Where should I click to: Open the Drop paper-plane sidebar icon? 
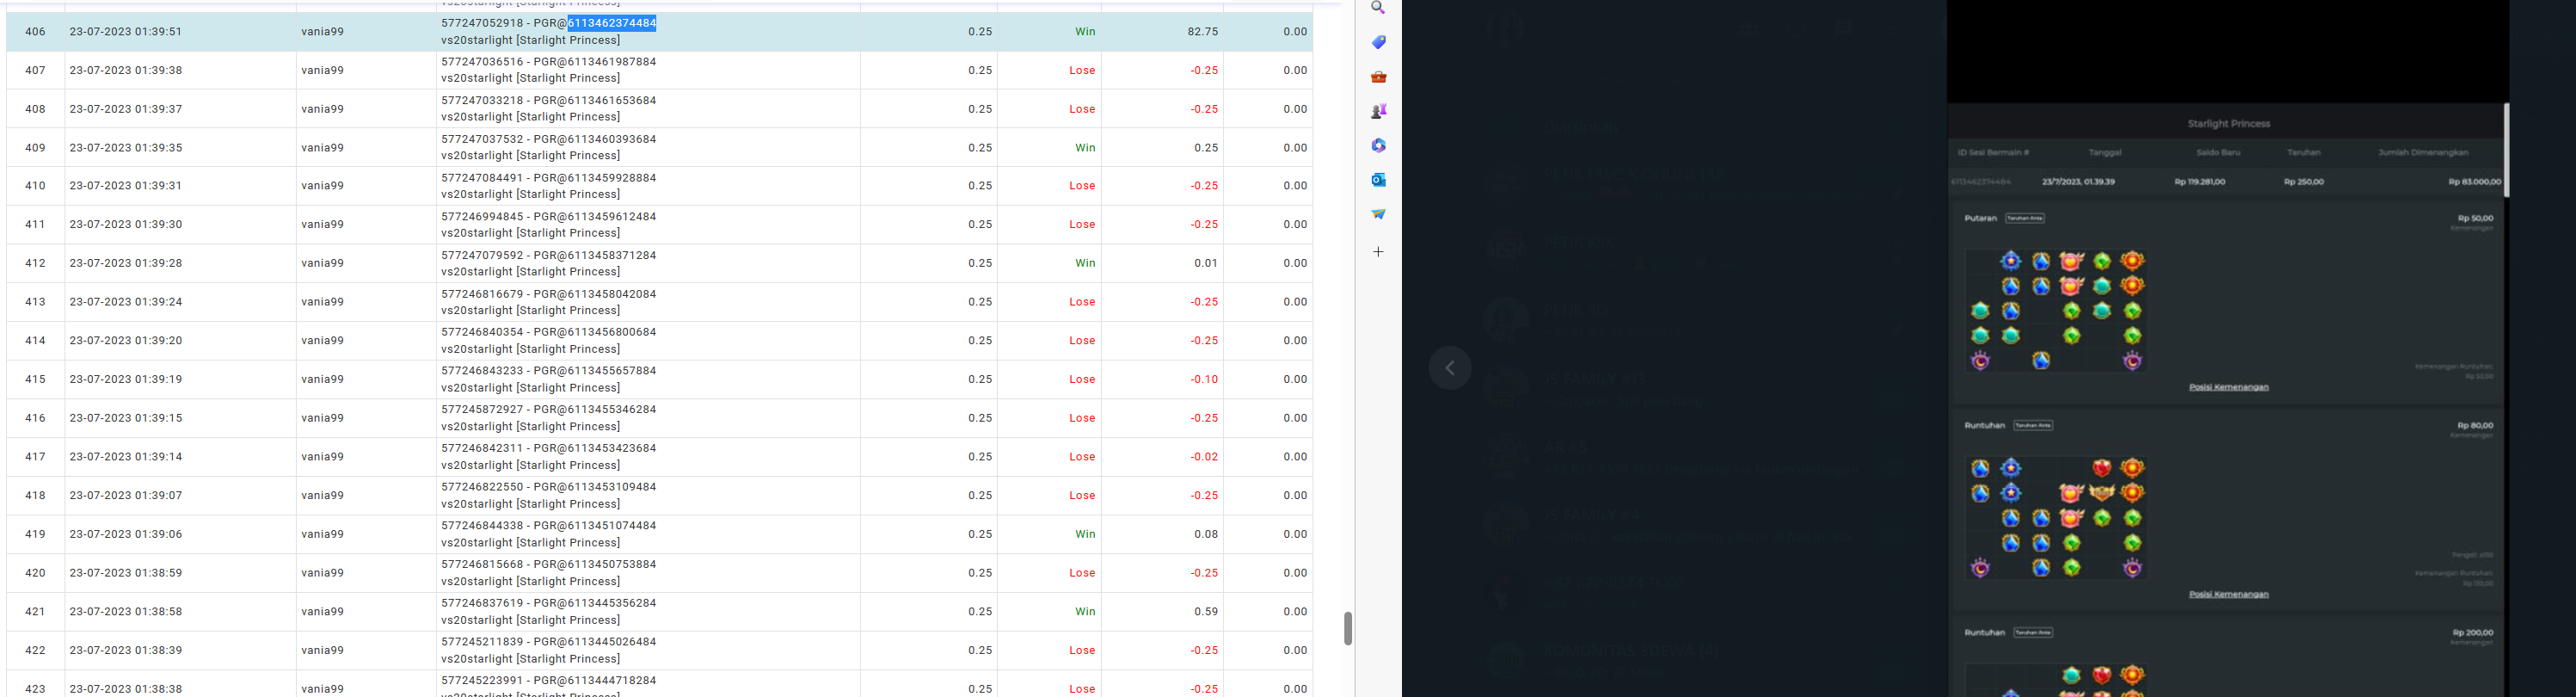pos(1378,214)
